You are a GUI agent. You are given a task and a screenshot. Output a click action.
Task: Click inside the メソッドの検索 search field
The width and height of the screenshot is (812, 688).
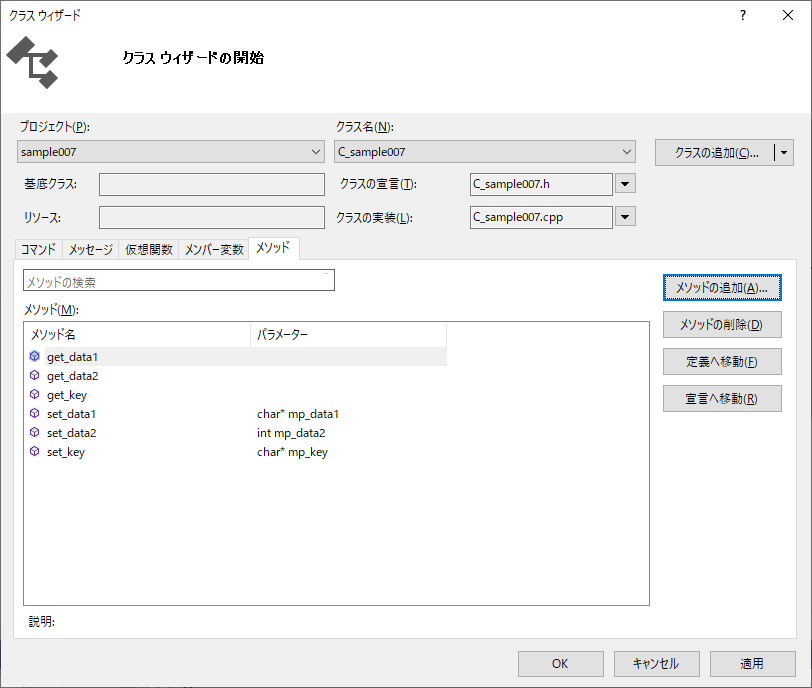(178, 282)
